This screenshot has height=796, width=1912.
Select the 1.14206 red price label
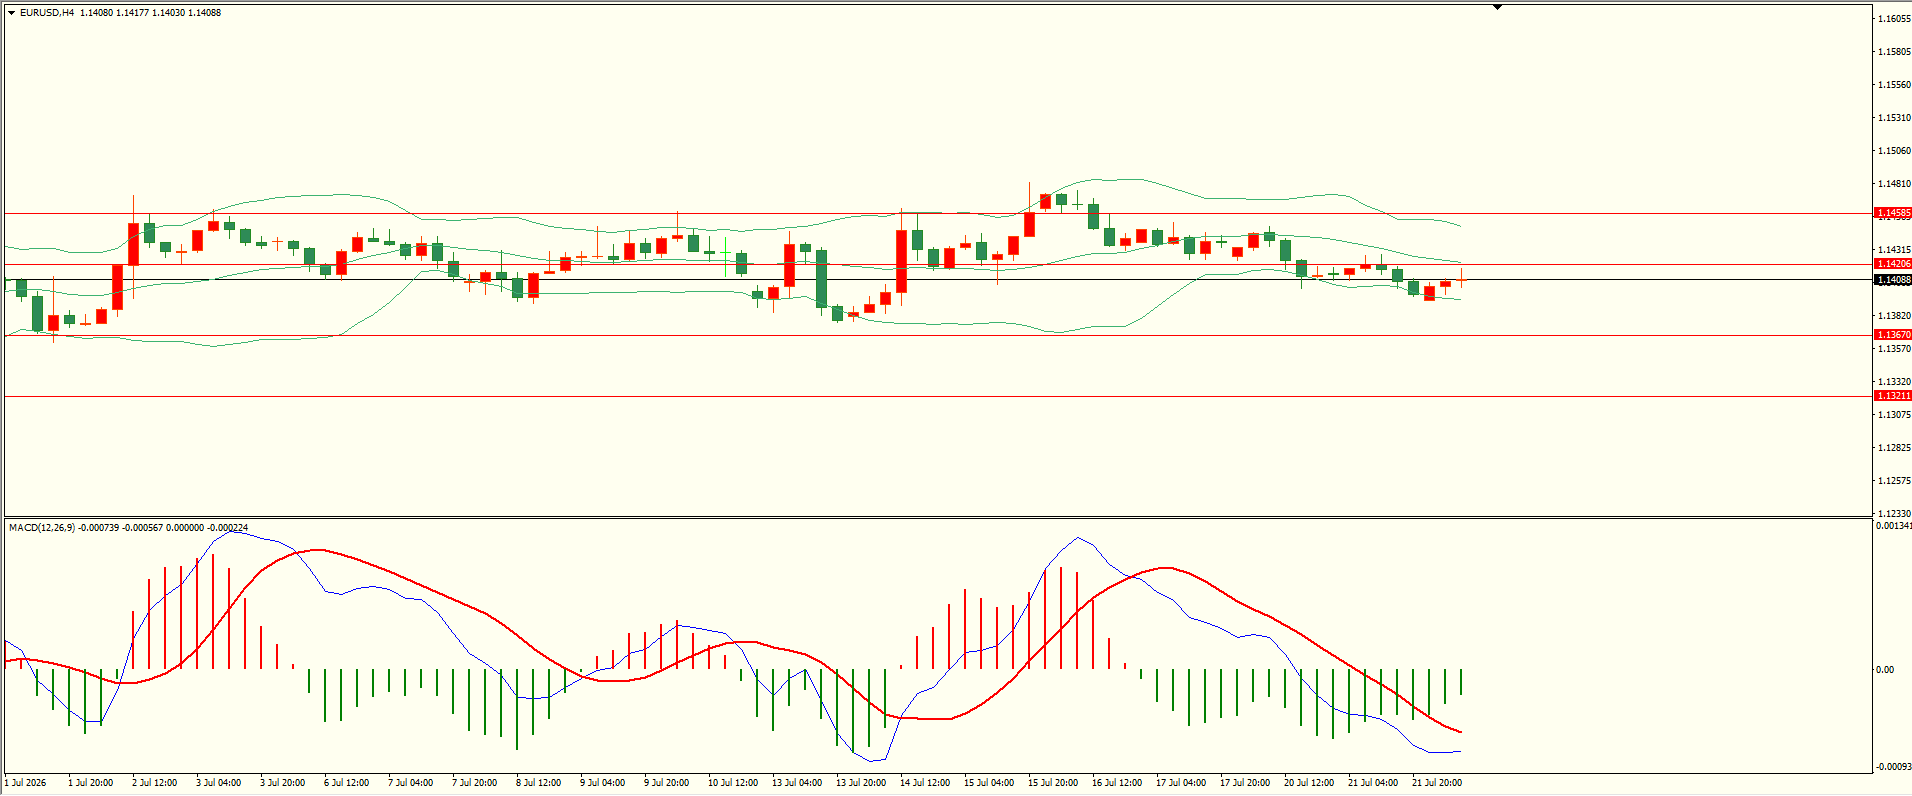[1893, 264]
